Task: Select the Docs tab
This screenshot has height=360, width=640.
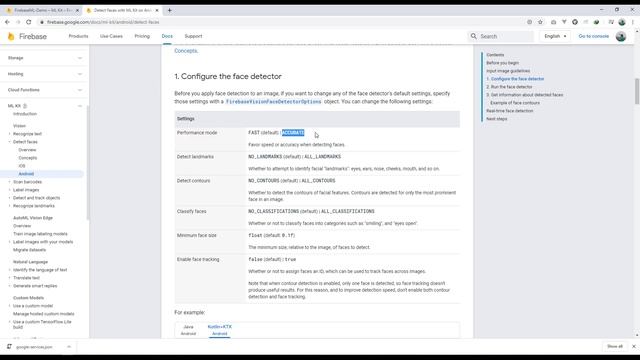Action: tap(167, 36)
